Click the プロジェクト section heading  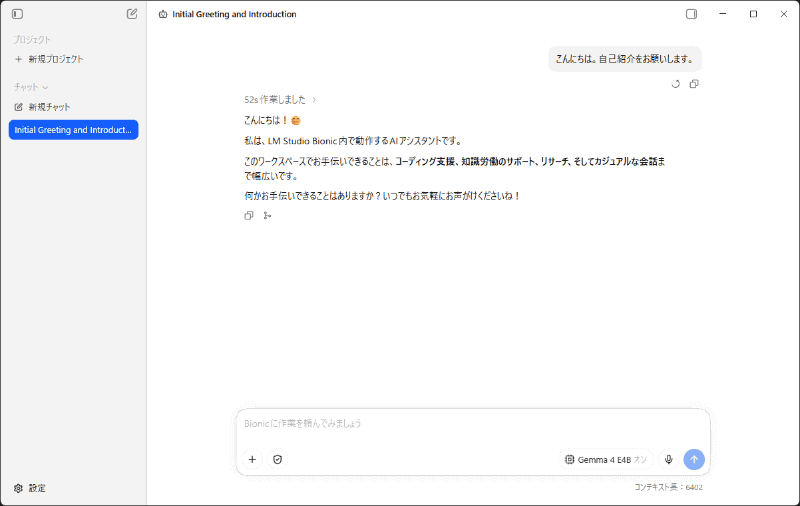tap(32, 40)
